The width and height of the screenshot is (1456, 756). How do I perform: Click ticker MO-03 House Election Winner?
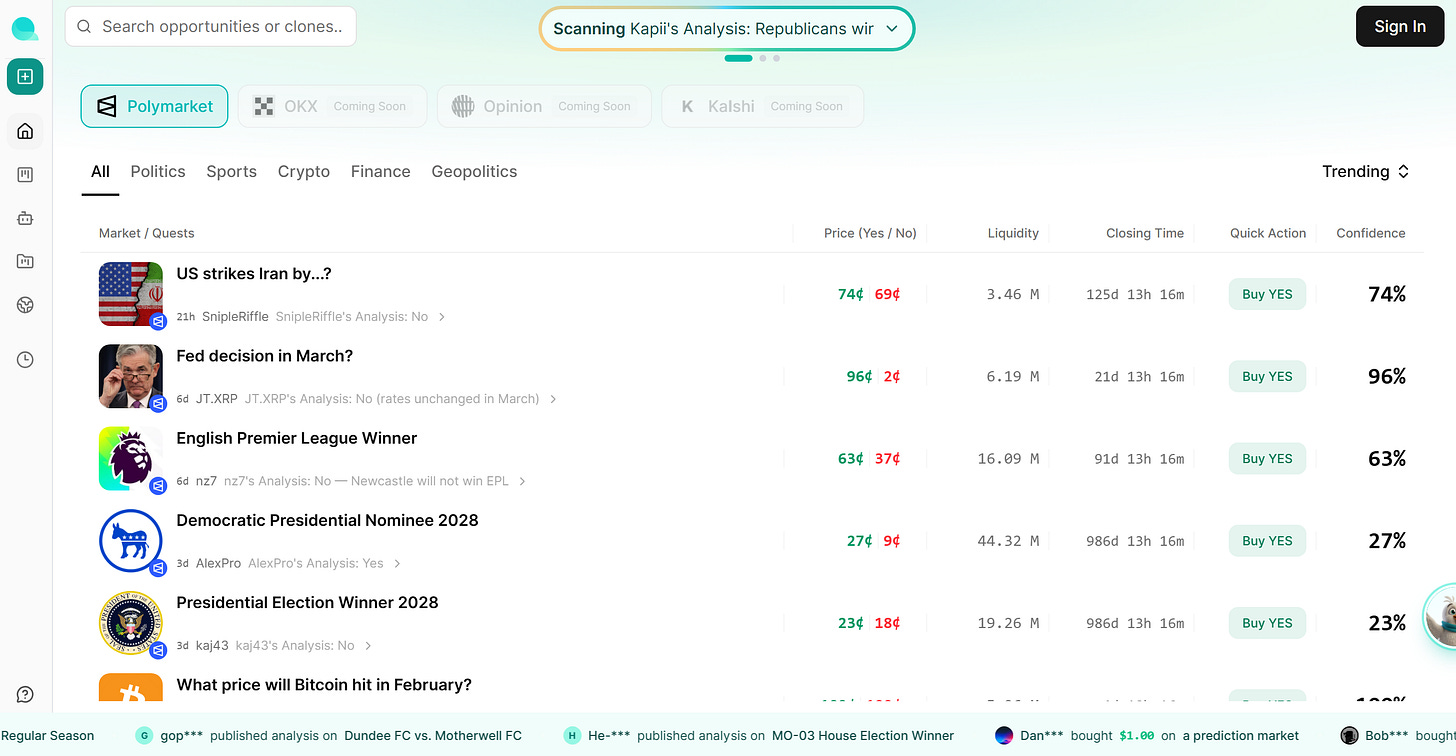863,736
